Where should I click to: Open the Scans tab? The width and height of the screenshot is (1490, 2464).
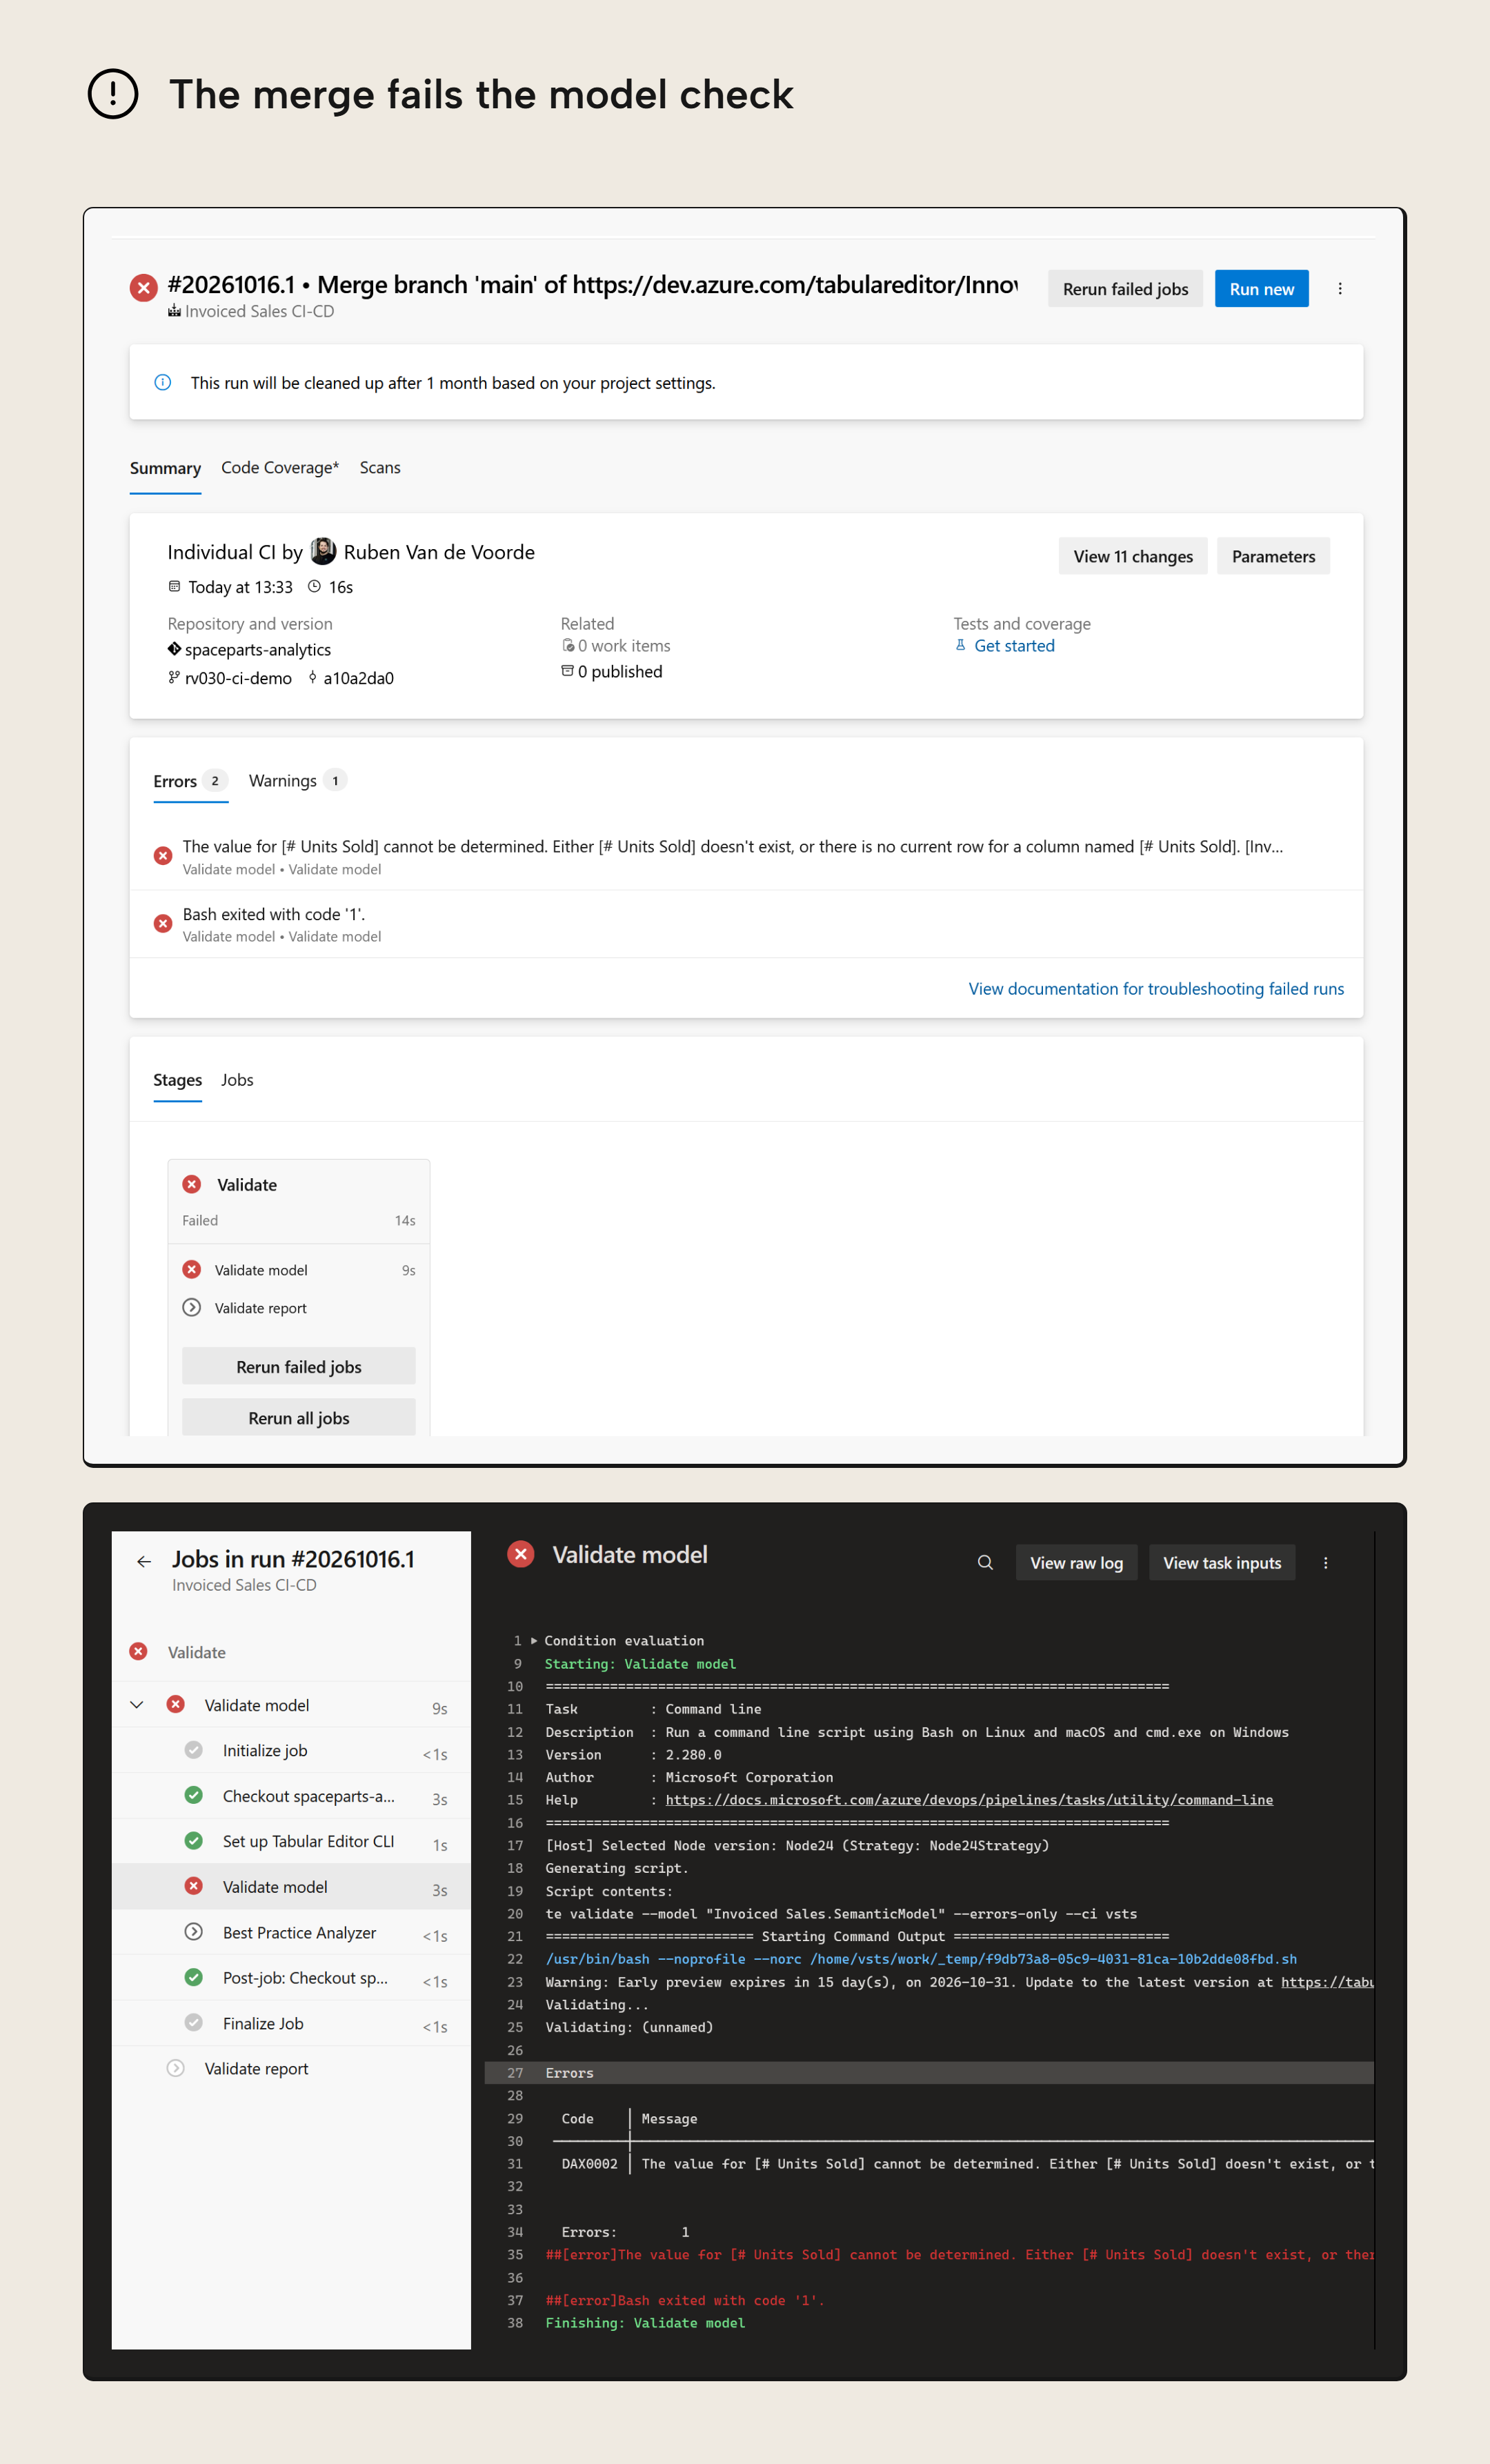[x=380, y=467]
